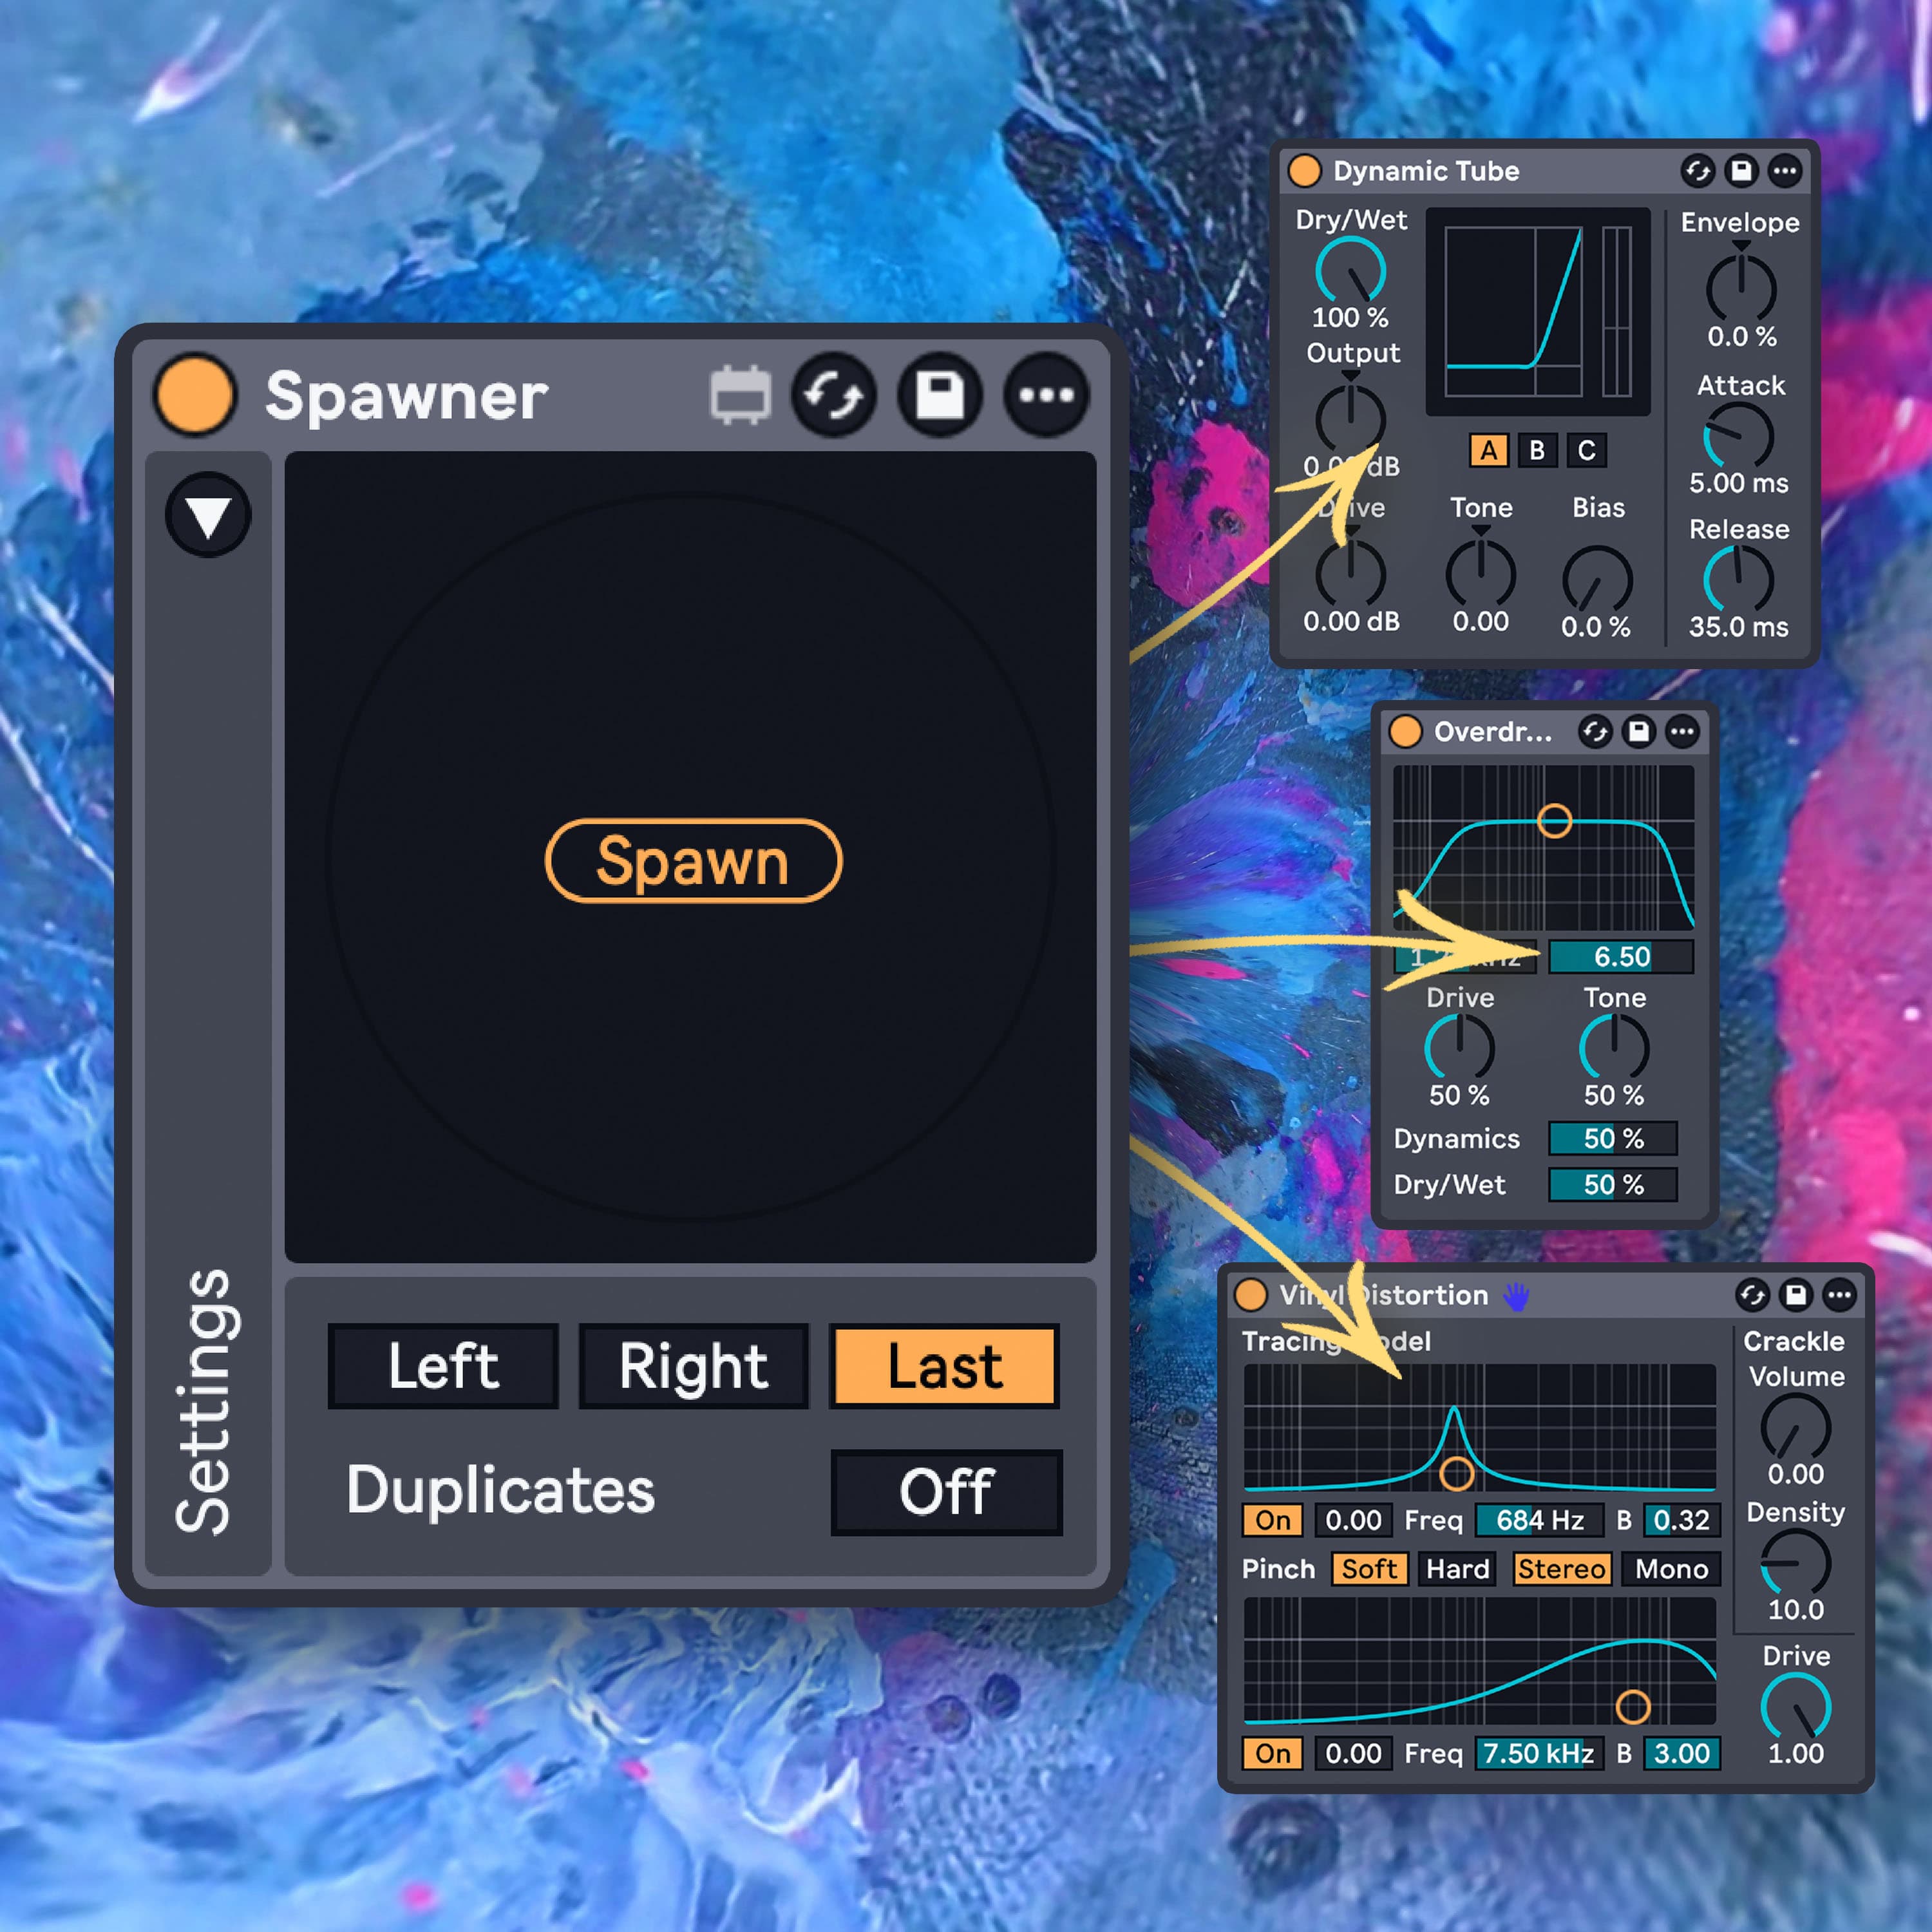This screenshot has height=1932, width=1932.
Task: Select tube model B
Action: point(1537,451)
